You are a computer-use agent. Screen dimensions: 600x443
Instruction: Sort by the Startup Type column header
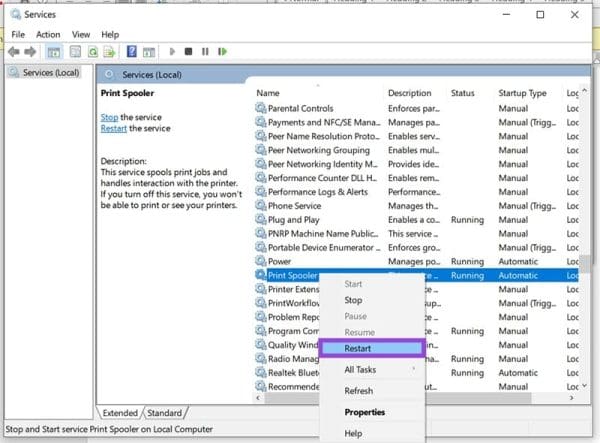pos(523,93)
